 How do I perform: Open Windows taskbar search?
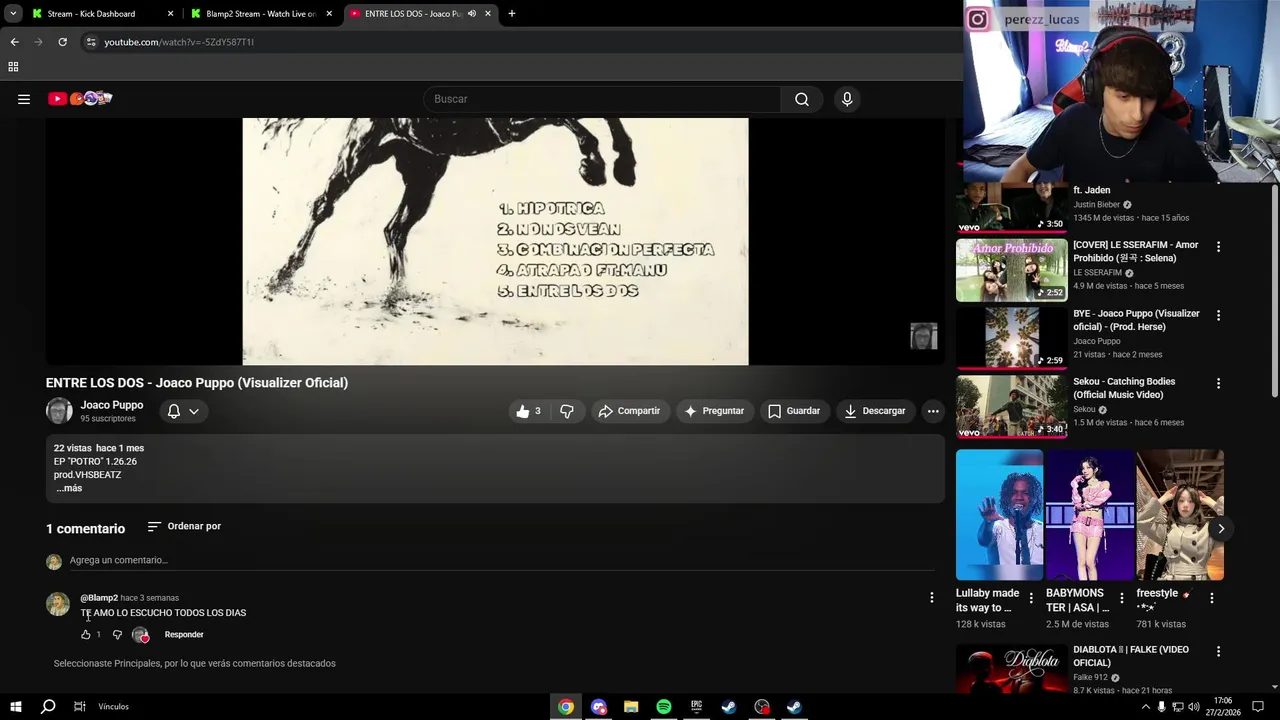pos(47,707)
